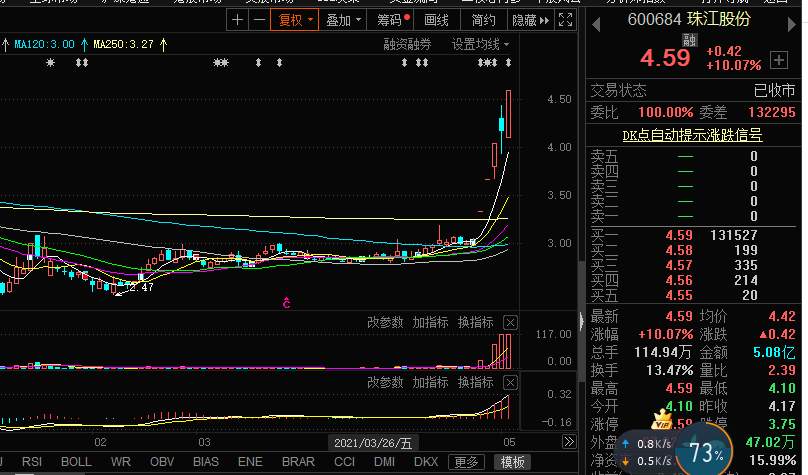Zoom out chart with minus icon
This screenshot has width=808, height=475.
[x=259, y=20]
